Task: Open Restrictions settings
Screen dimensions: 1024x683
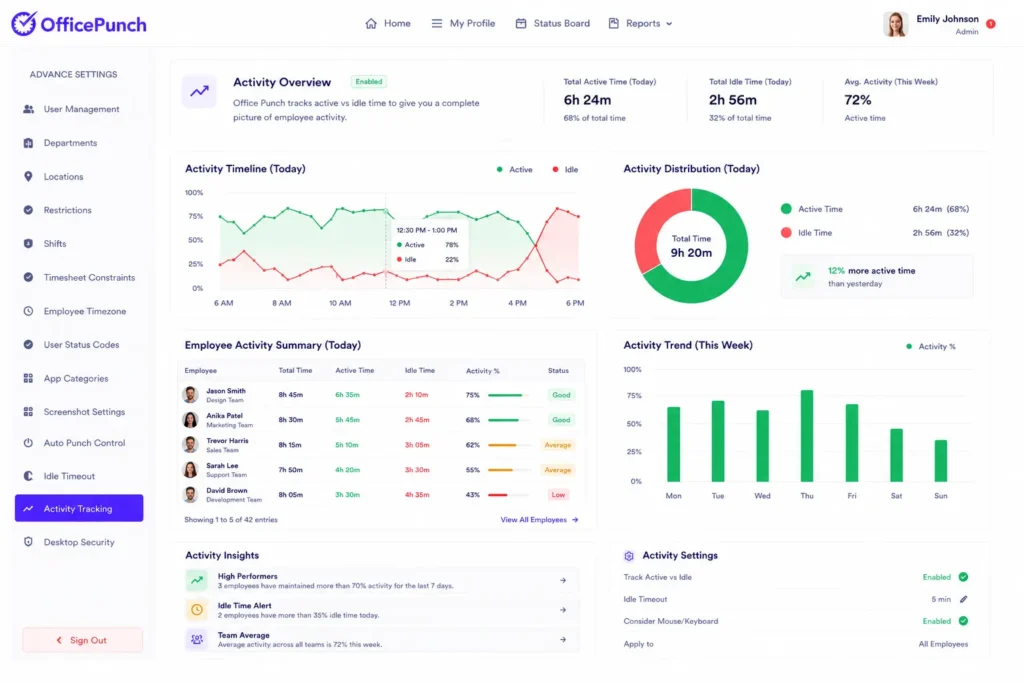Action: (79, 210)
